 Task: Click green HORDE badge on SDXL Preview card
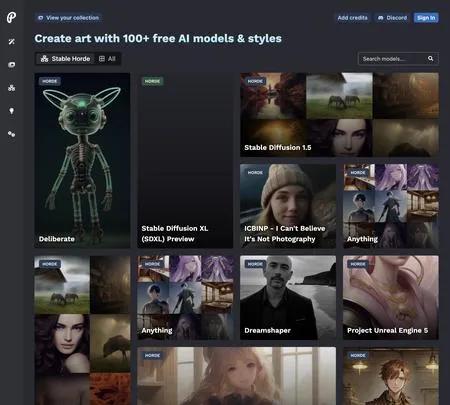(152, 81)
